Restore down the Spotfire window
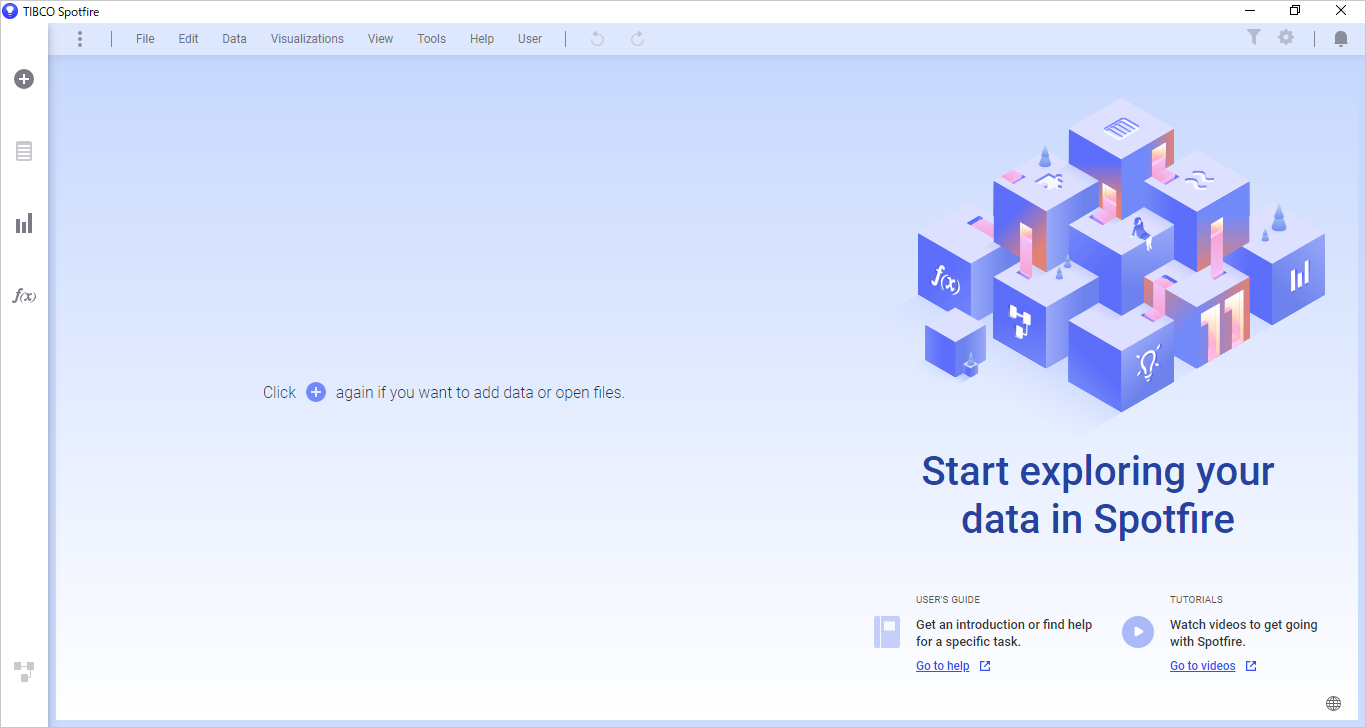The image size is (1366, 728). [1295, 11]
